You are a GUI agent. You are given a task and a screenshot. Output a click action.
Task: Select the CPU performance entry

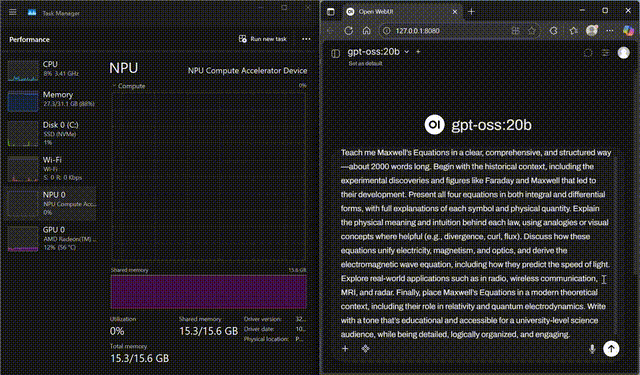pos(51,70)
